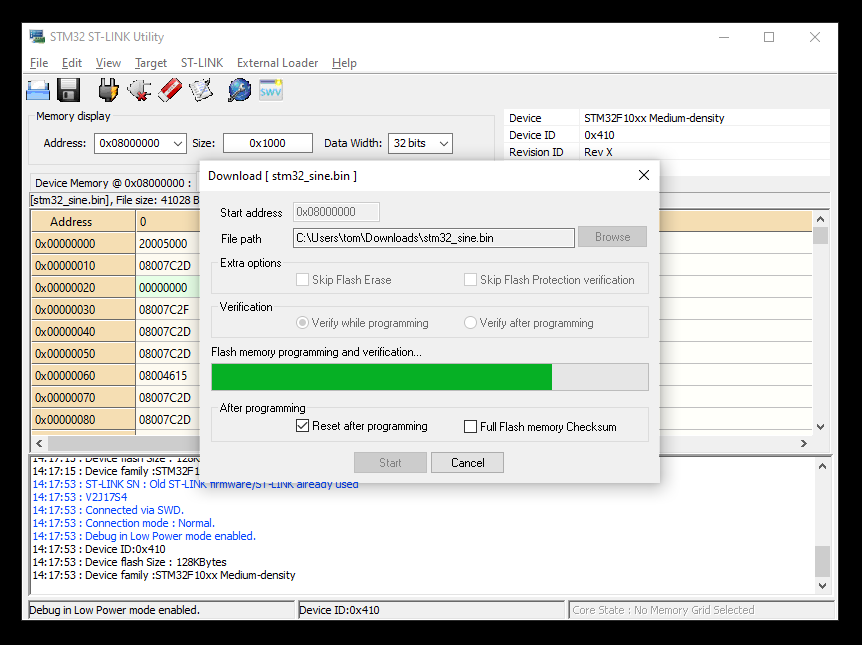862x645 pixels.
Task: Click the Address column header
Action: click(83, 222)
